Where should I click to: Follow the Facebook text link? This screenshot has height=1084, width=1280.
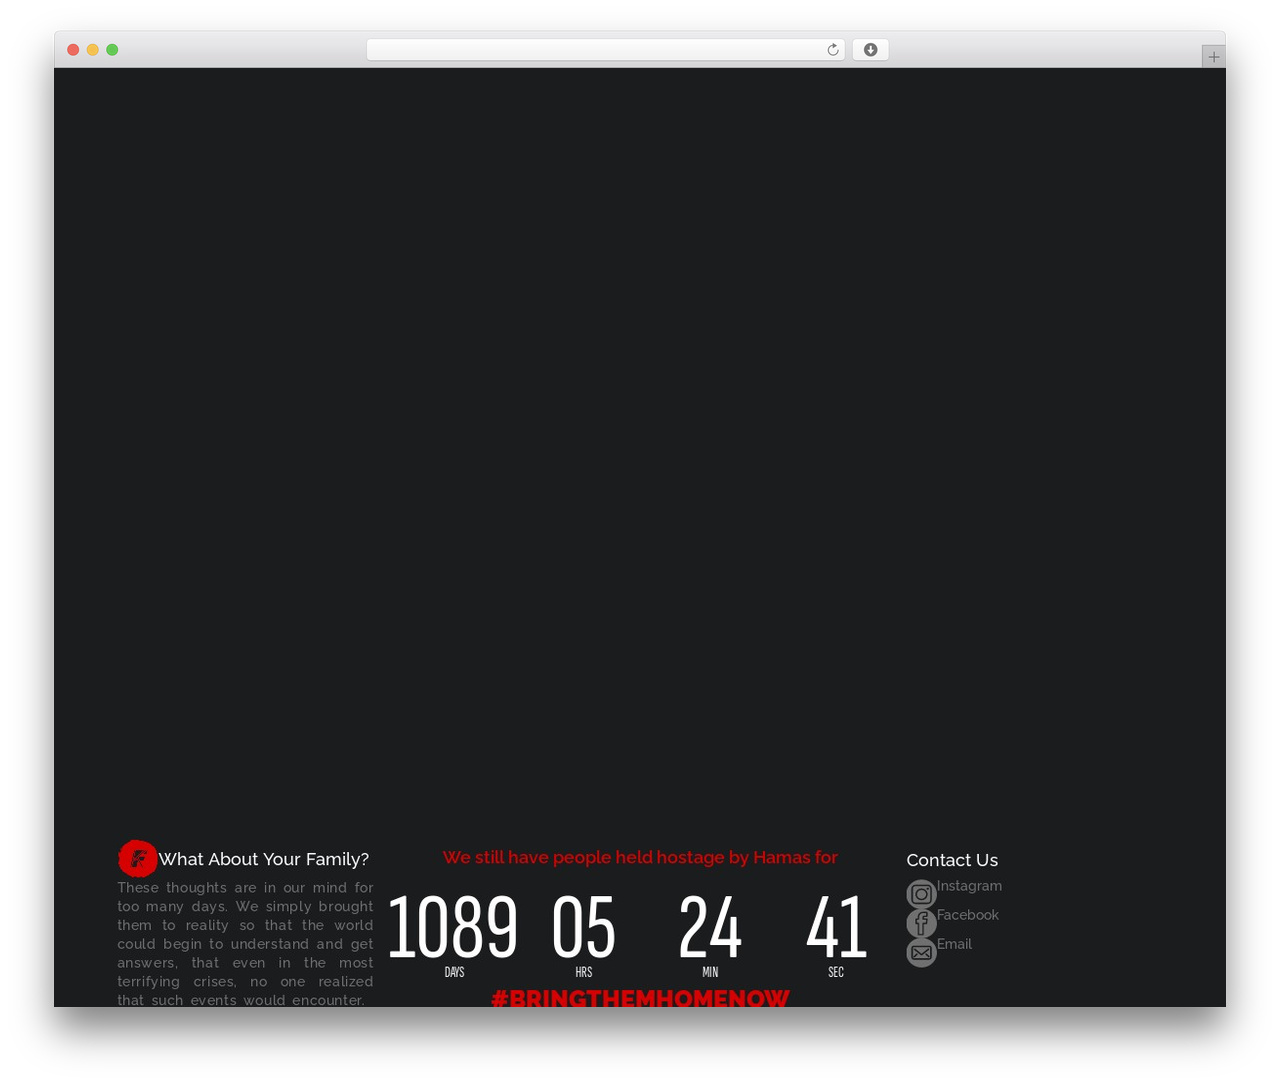pyautogui.click(x=967, y=915)
